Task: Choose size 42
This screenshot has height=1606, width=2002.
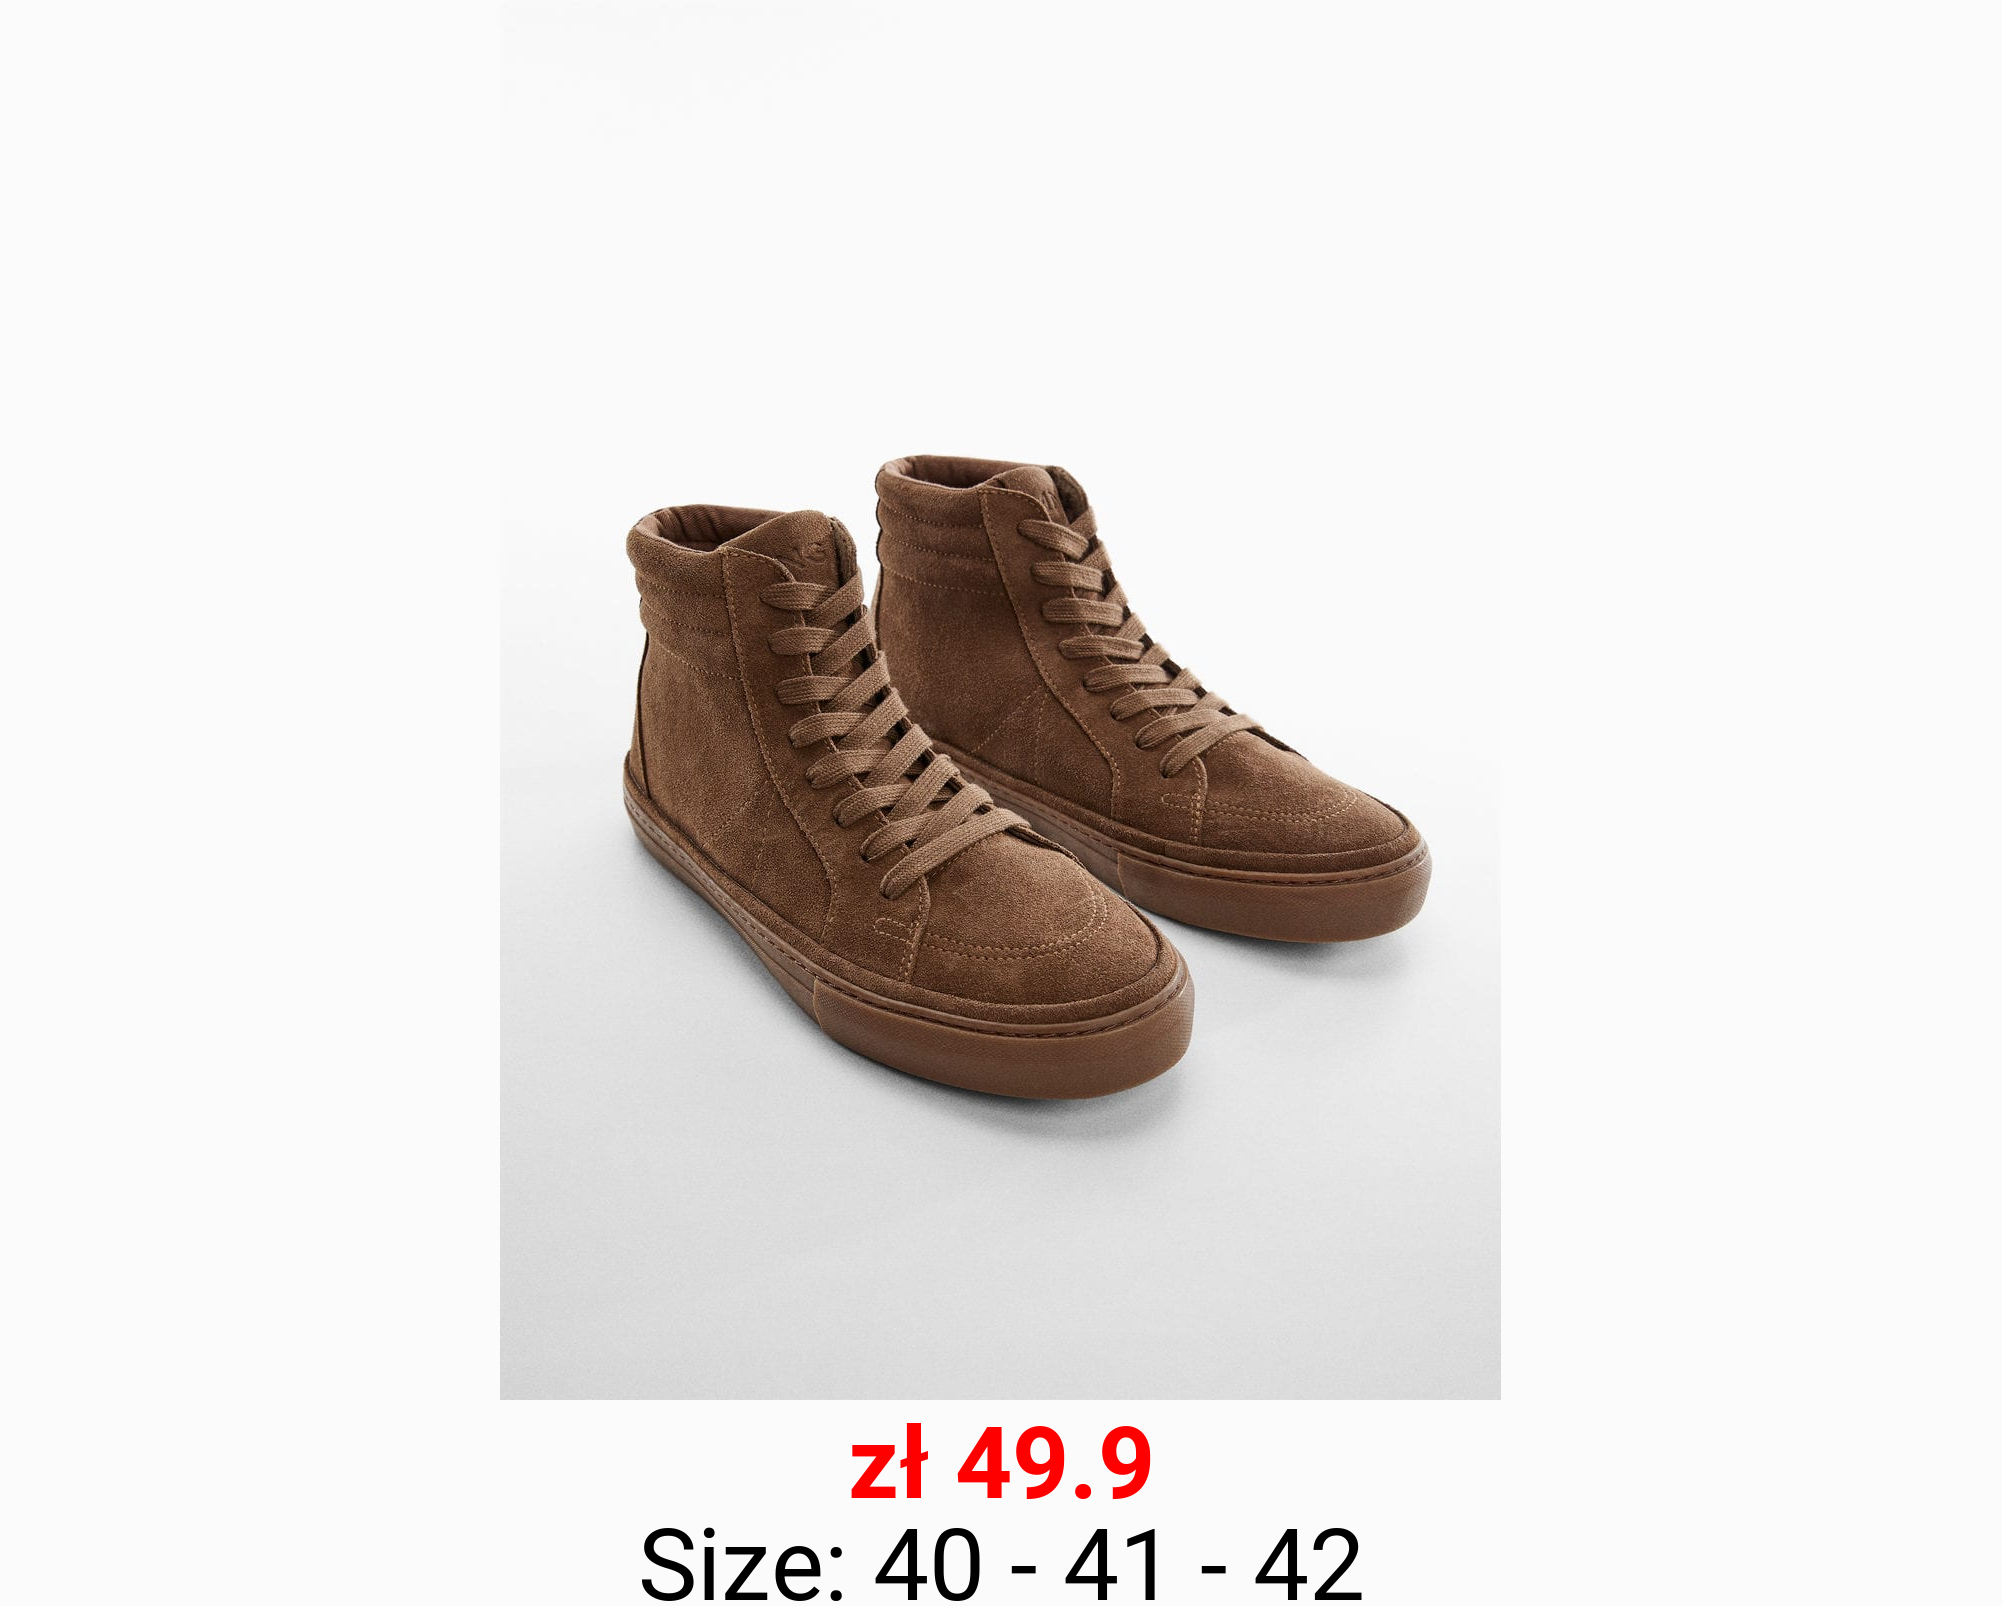Action: pyautogui.click(x=1308, y=1564)
